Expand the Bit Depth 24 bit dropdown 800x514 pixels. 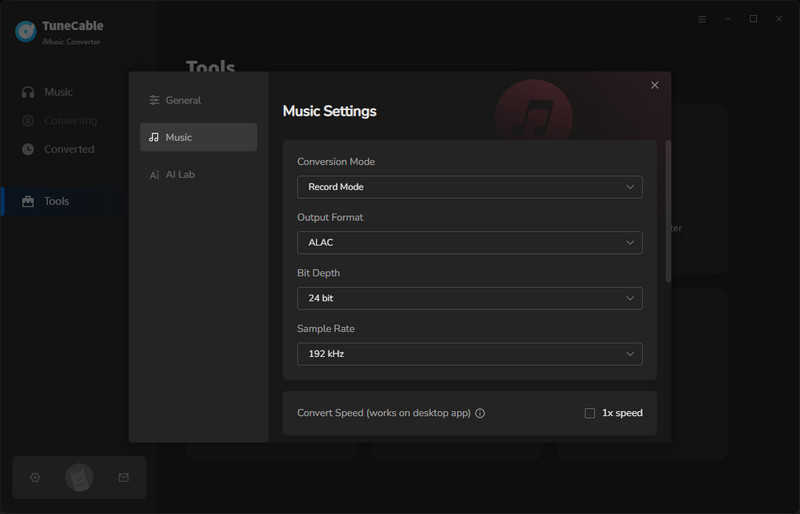[469, 298]
